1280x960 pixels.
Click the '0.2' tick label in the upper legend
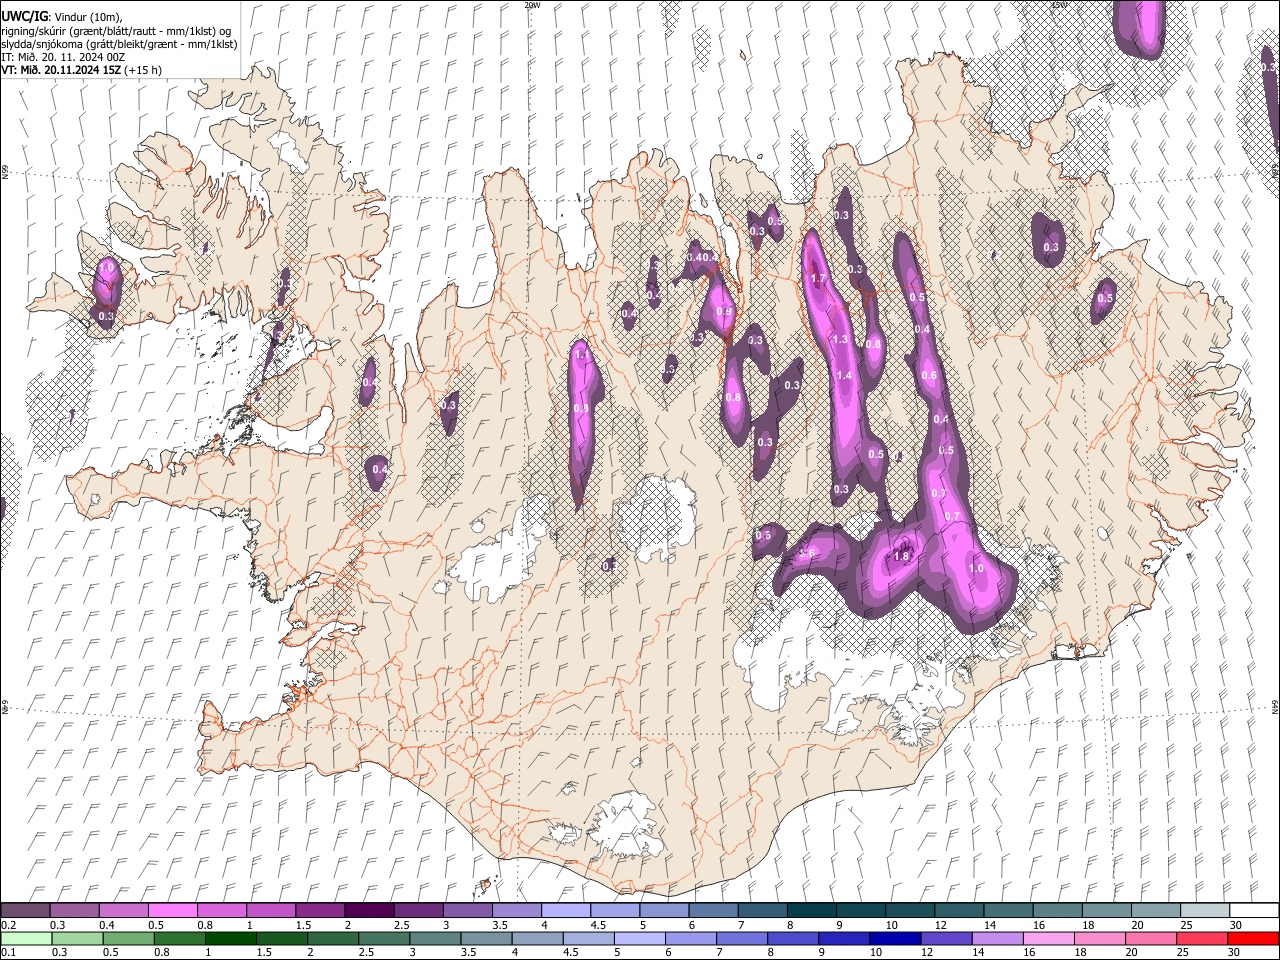pyautogui.click(x=8, y=925)
